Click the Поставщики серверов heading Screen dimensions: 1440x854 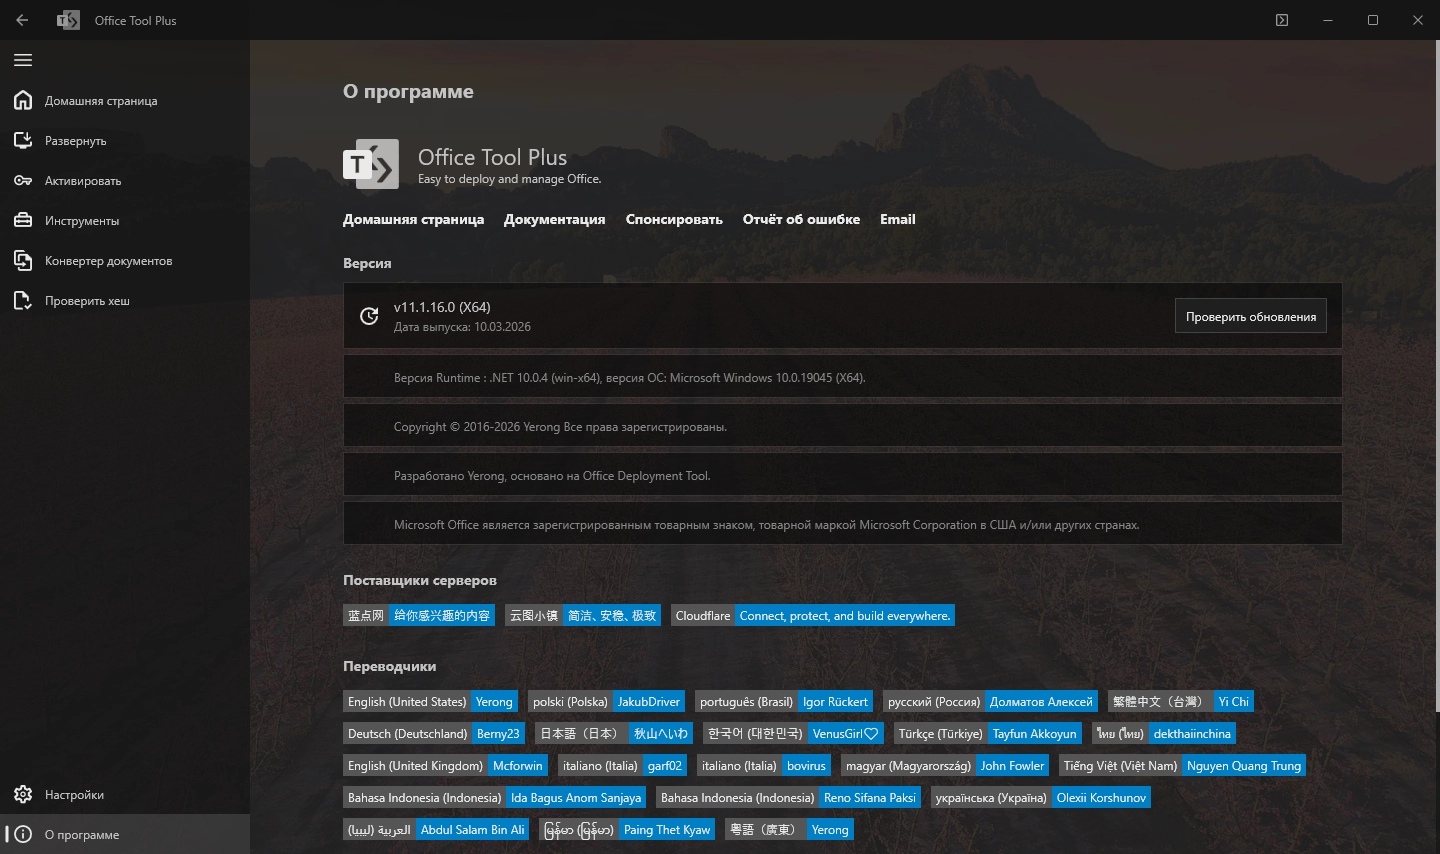(420, 580)
